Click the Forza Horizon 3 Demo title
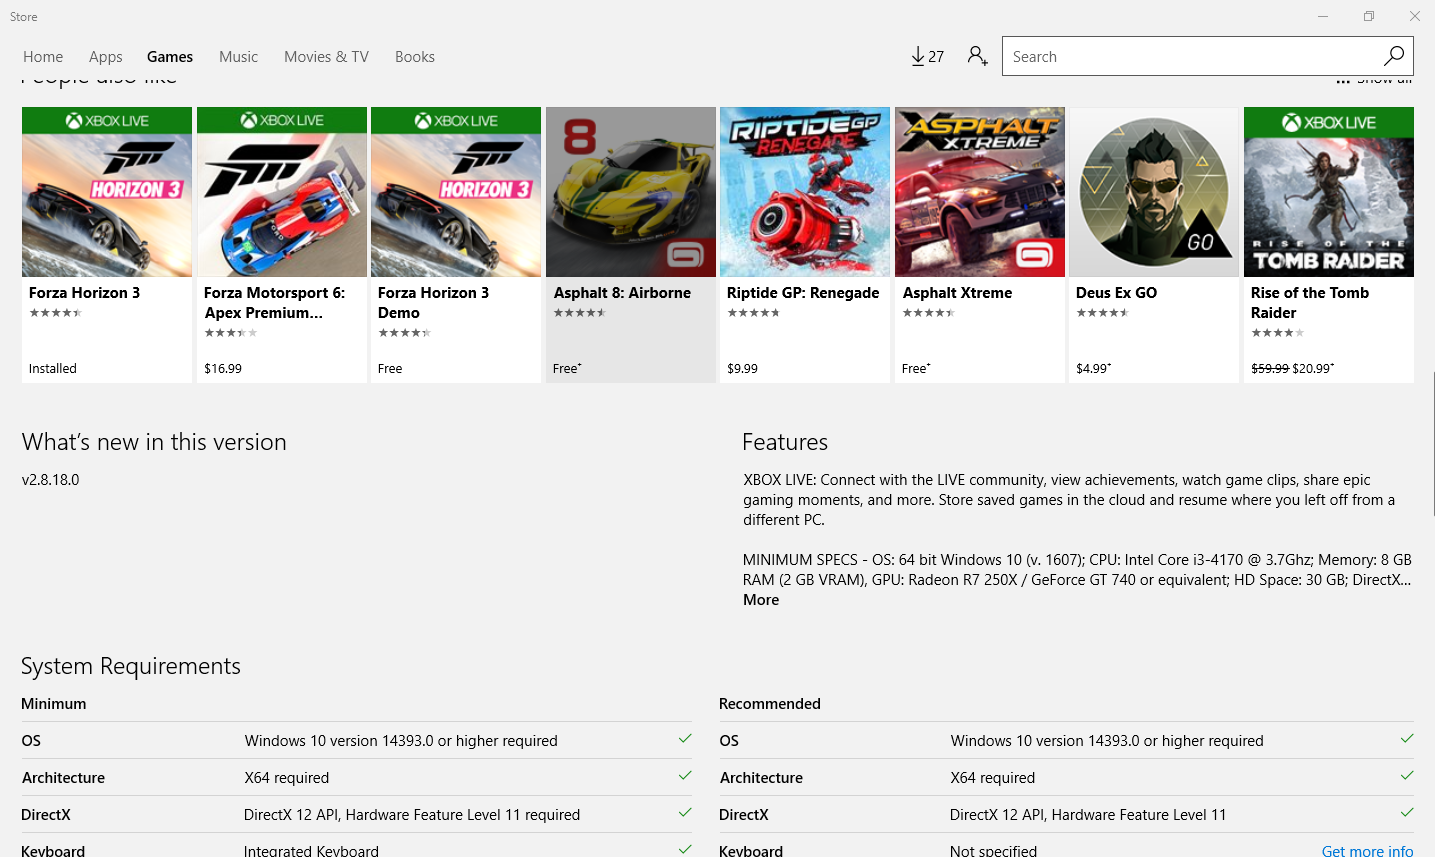Screen dimensions: 1435x857 point(433,303)
